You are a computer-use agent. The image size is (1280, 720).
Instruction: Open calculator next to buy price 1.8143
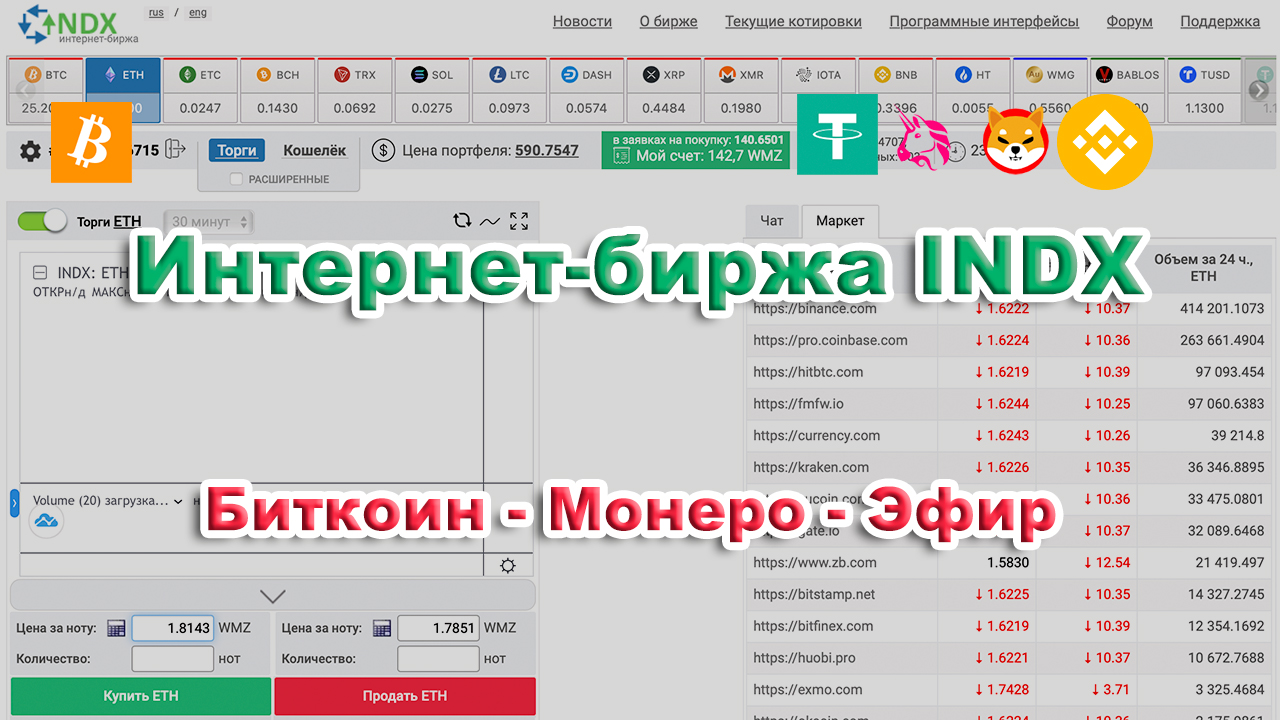(x=116, y=628)
